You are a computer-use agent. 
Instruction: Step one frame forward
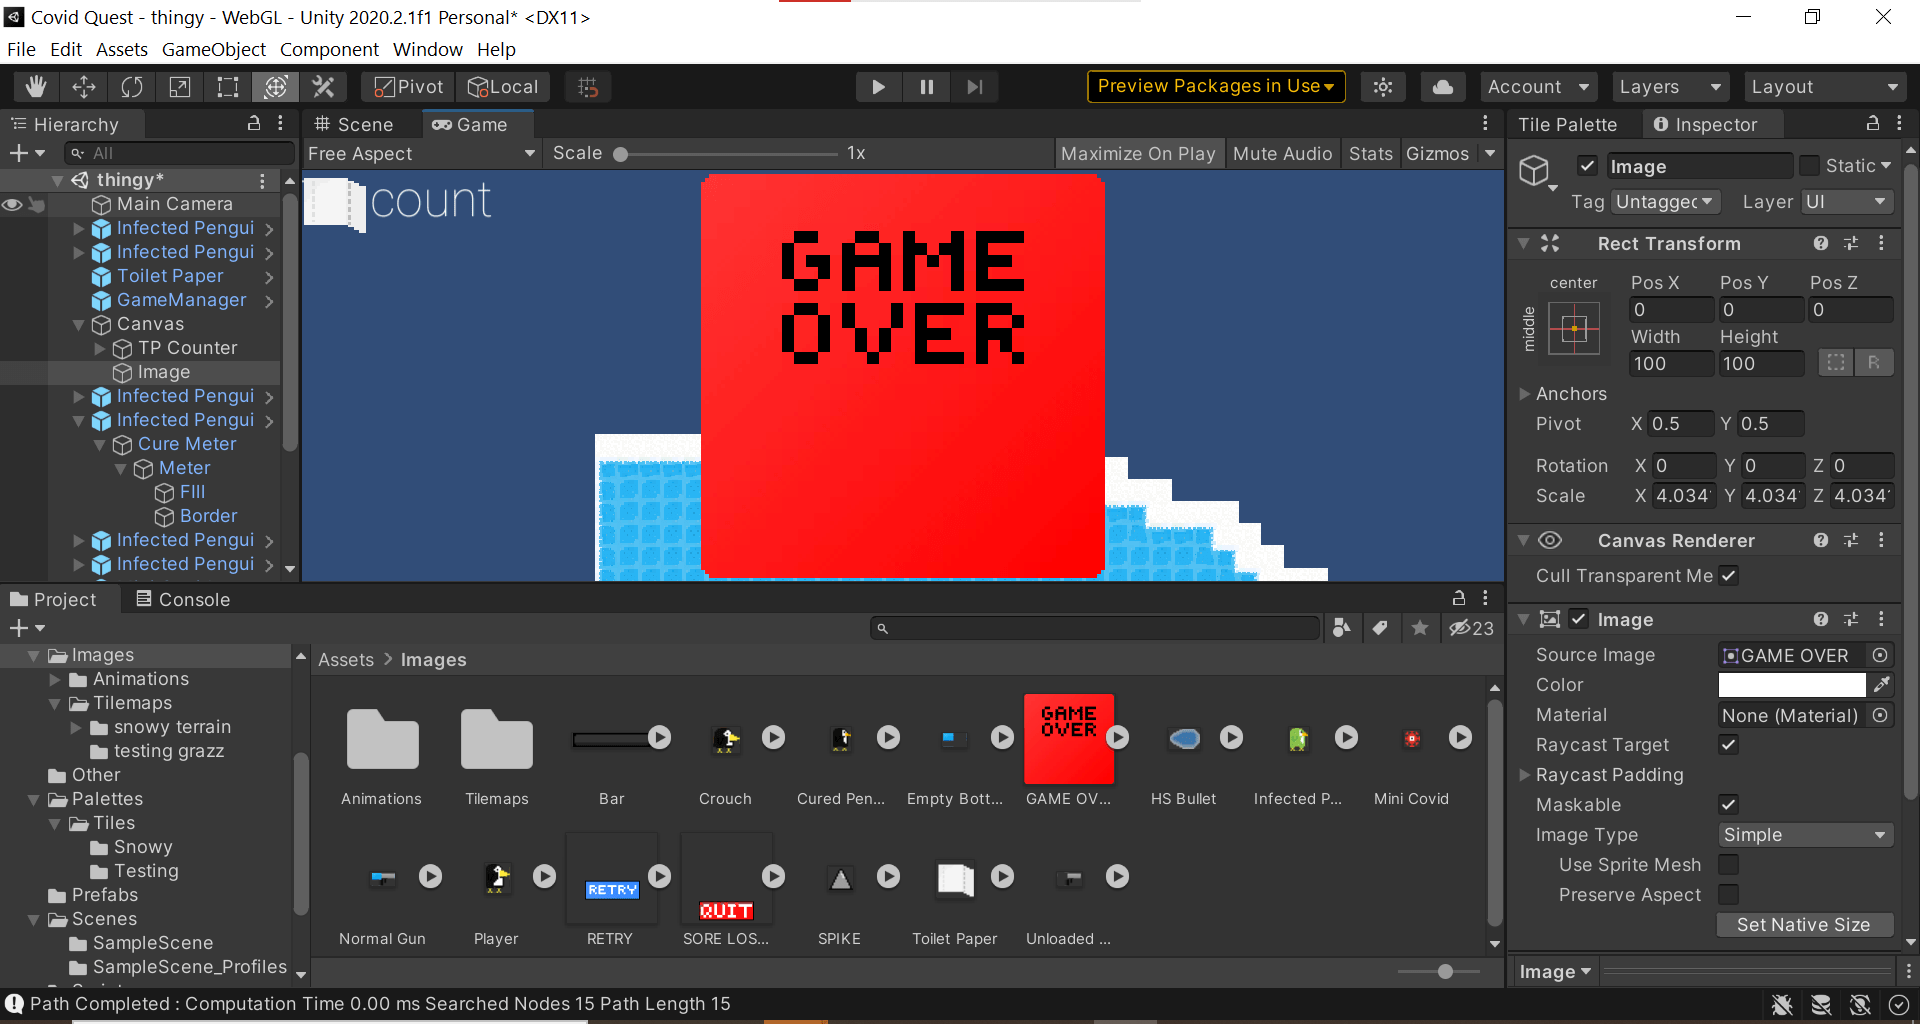(x=974, y=87)
